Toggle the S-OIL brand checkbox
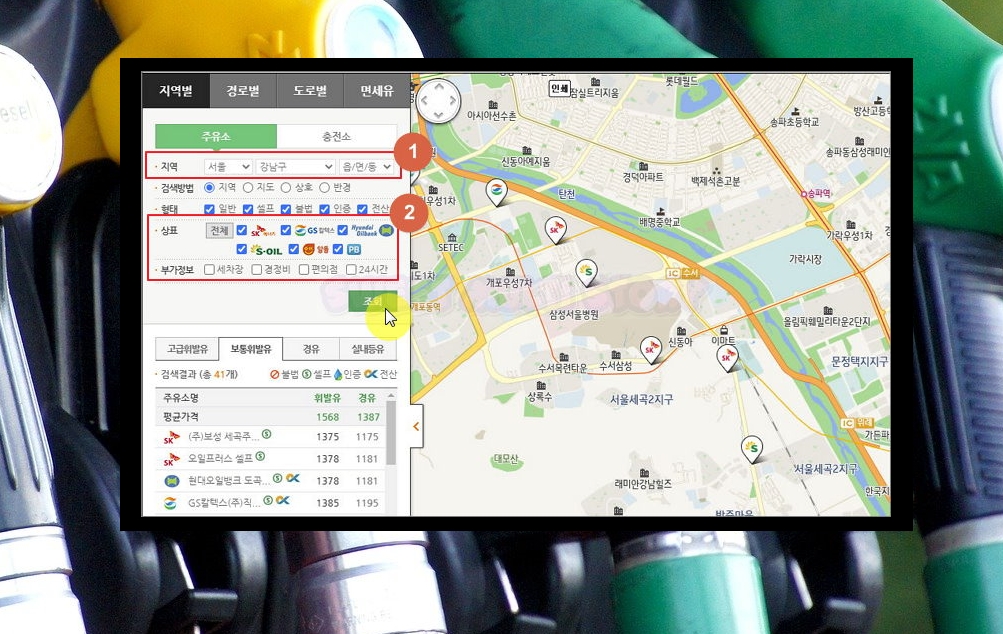 click(x=241, y=249)
